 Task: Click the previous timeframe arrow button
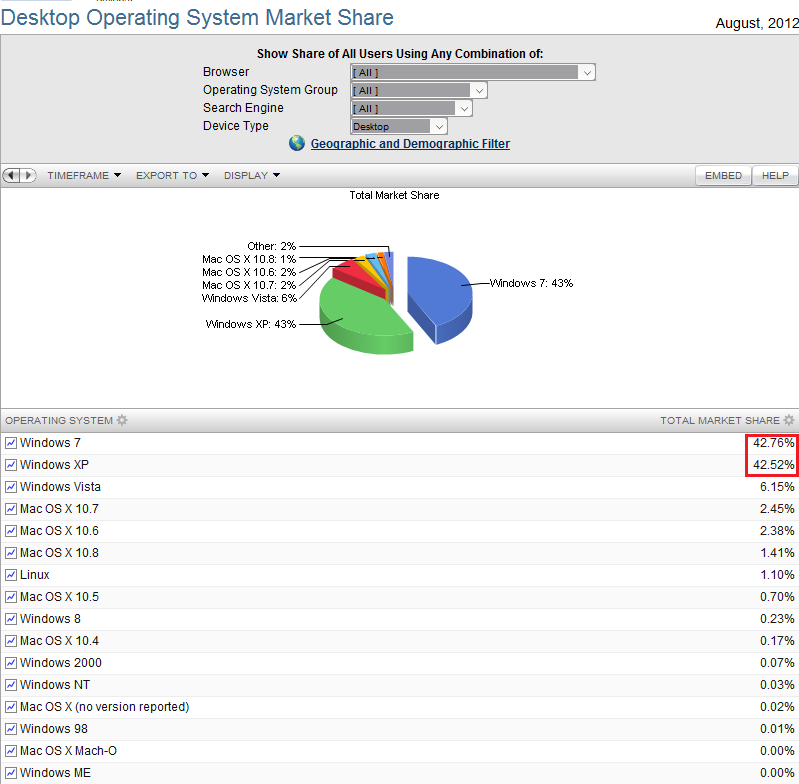click(11, 175)
